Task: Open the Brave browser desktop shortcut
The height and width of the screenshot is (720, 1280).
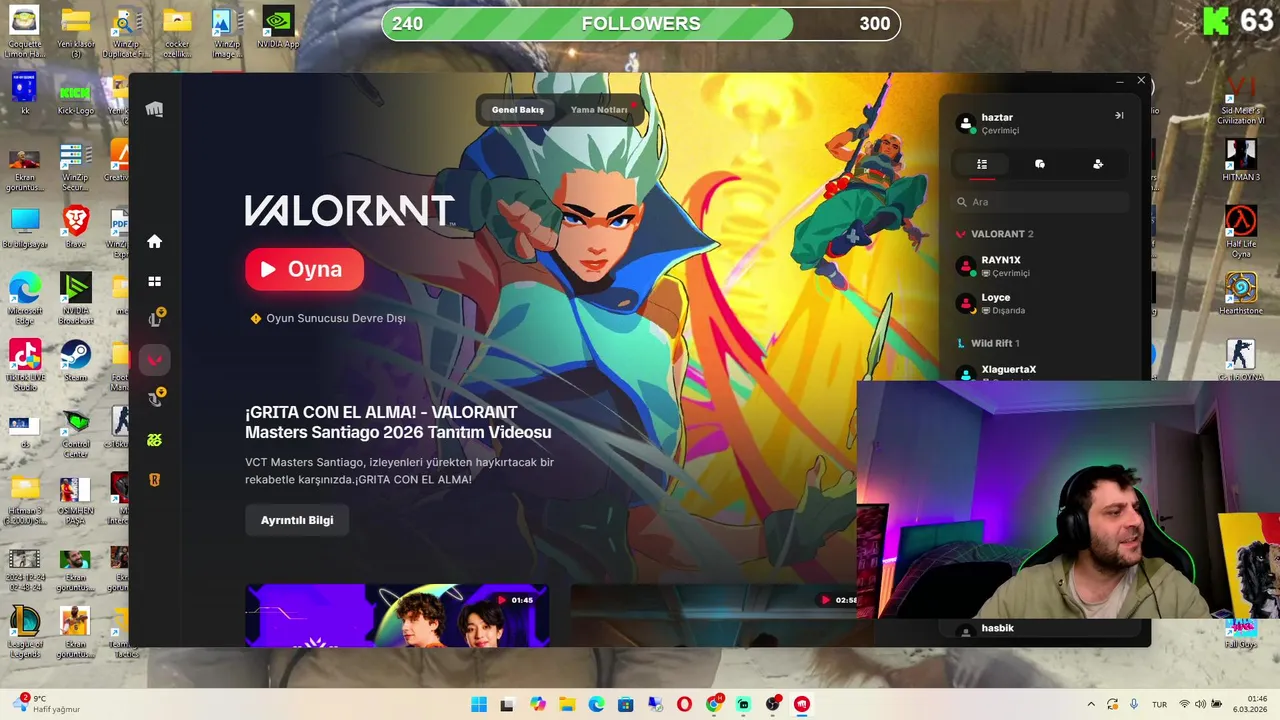Action: [75, 227]
